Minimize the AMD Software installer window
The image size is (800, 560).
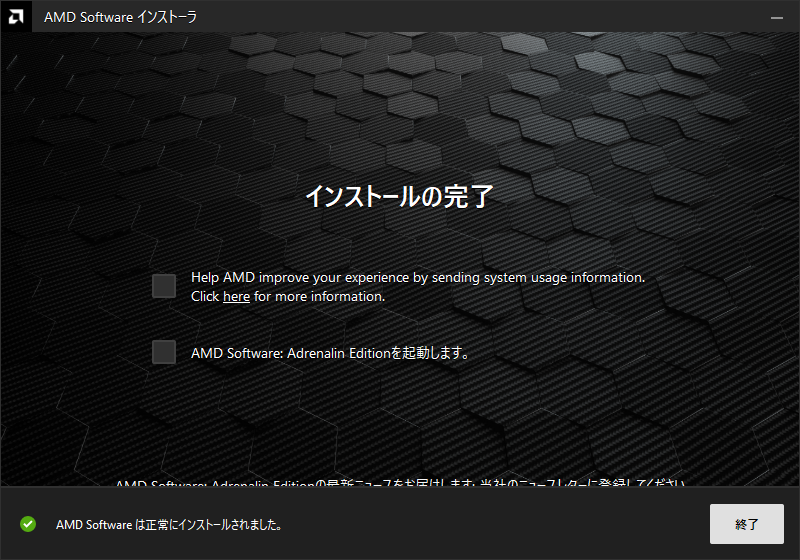pos(777,17)
